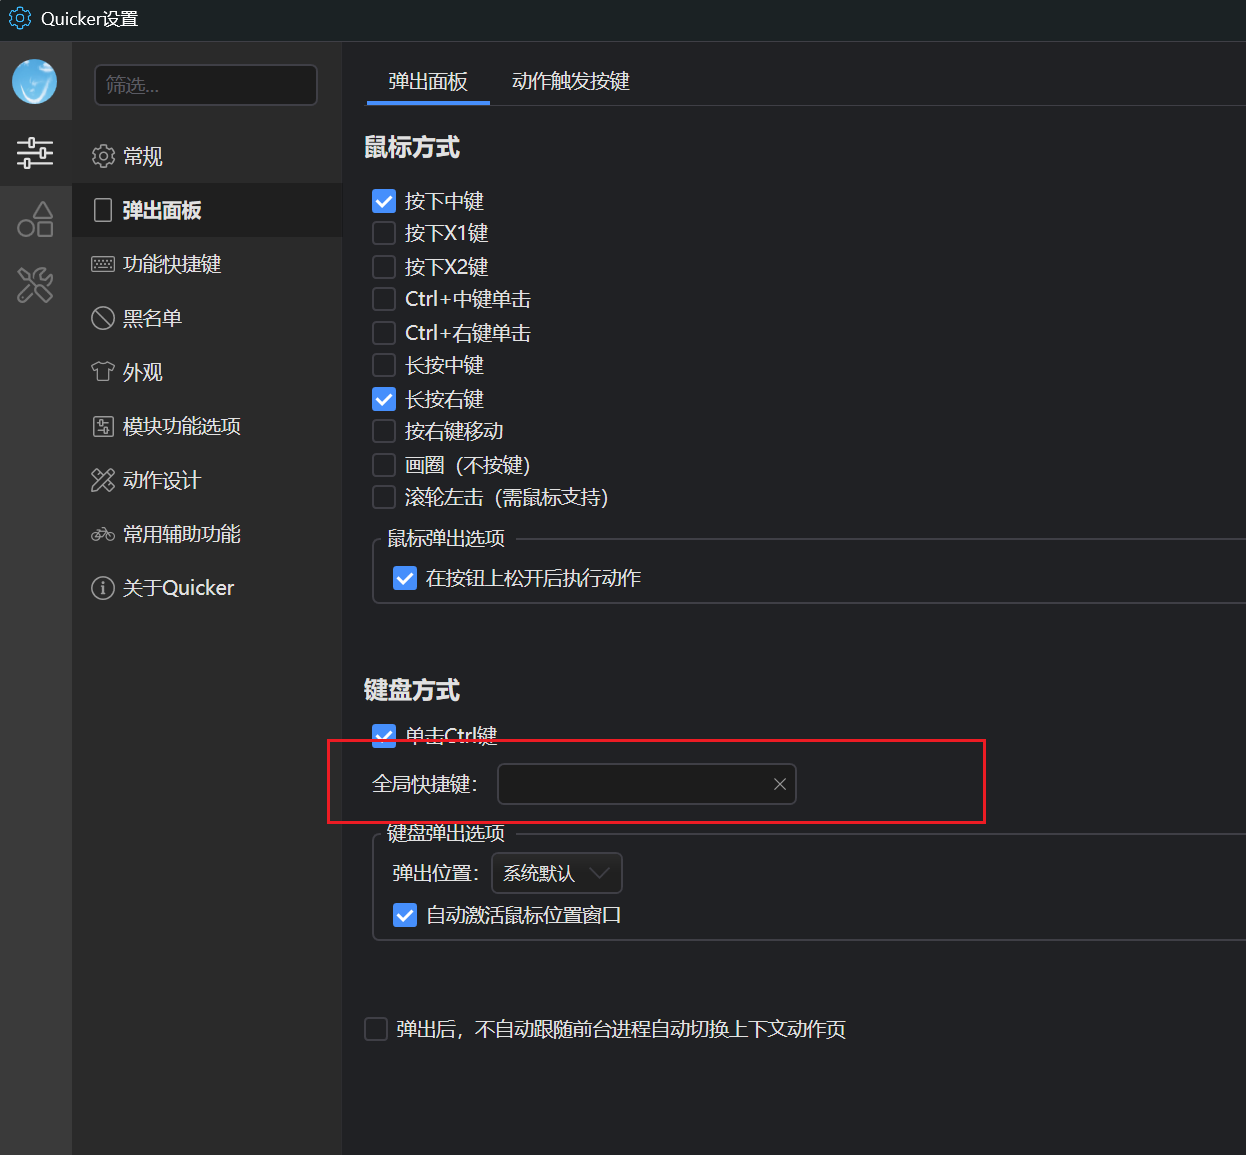Toggle 在按钮上松开后执行动作 checkbox
1246x1155 pixels.
[x=405, y=578]
